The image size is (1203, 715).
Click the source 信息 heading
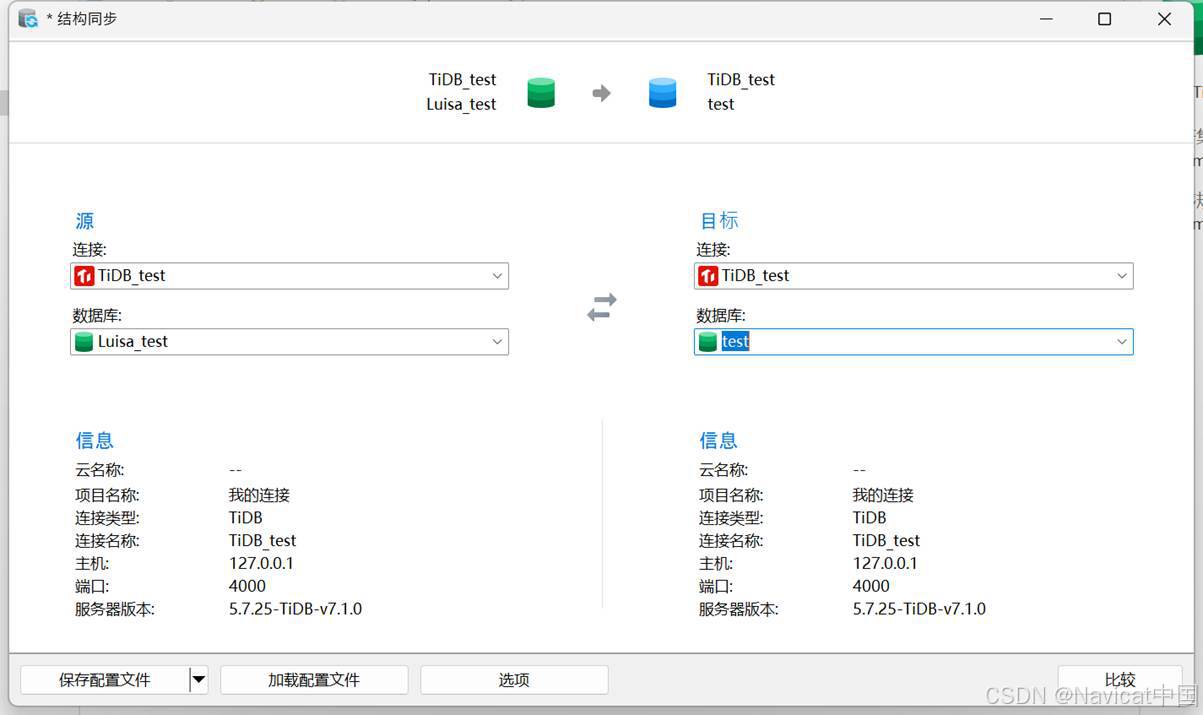click(94, 440)
